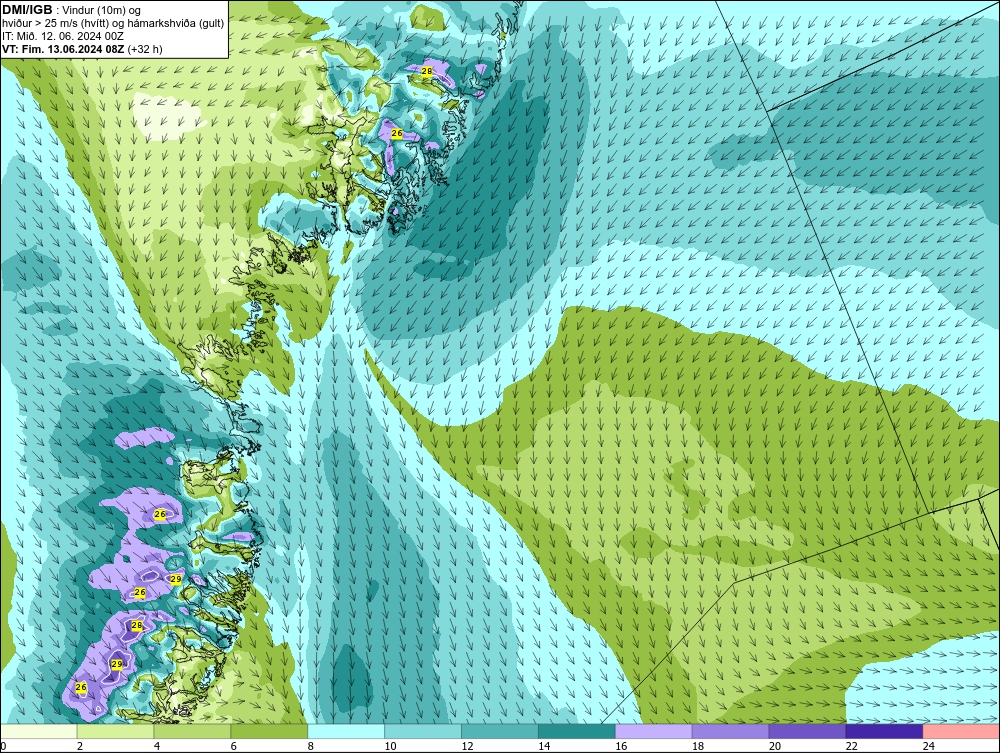Click the 0–2 m/s pale yellow legend swatch
This screenshot has width=1000, height=753.
(x=38, y=731)
